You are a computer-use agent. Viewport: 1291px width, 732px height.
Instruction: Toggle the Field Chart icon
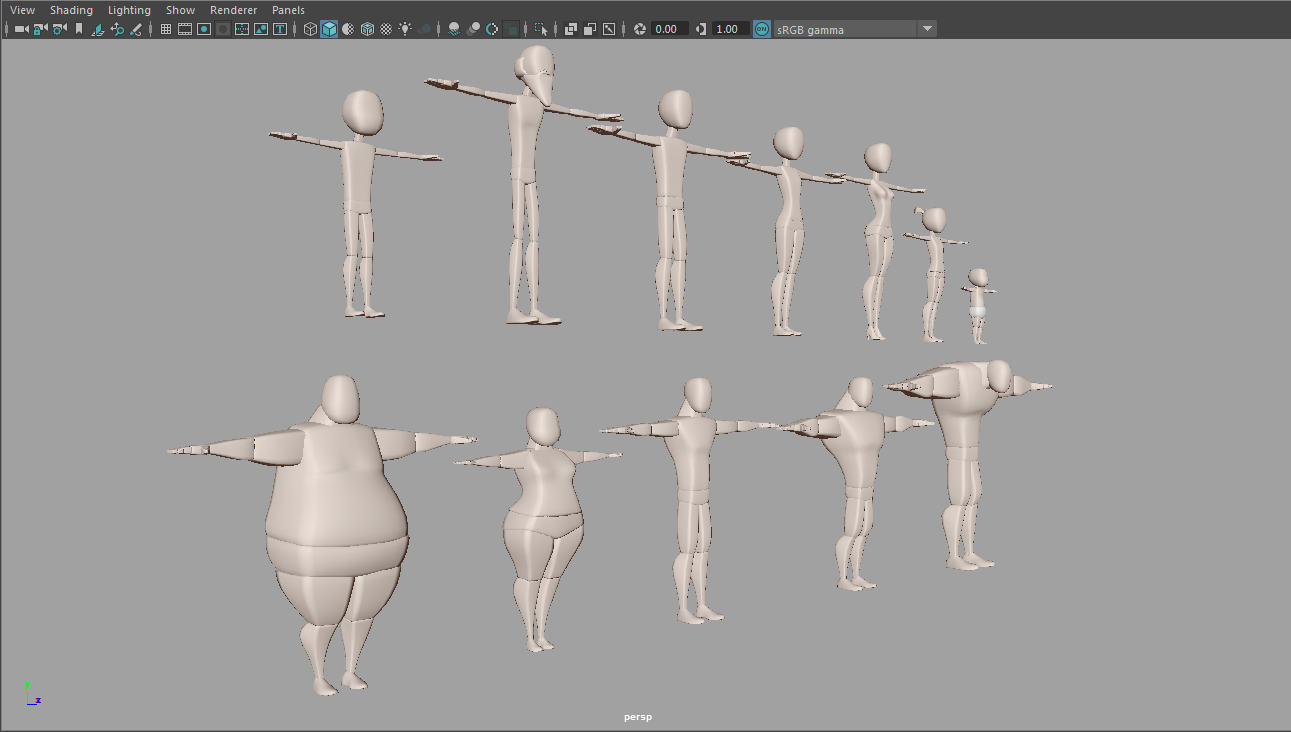[x=242, y=29]
